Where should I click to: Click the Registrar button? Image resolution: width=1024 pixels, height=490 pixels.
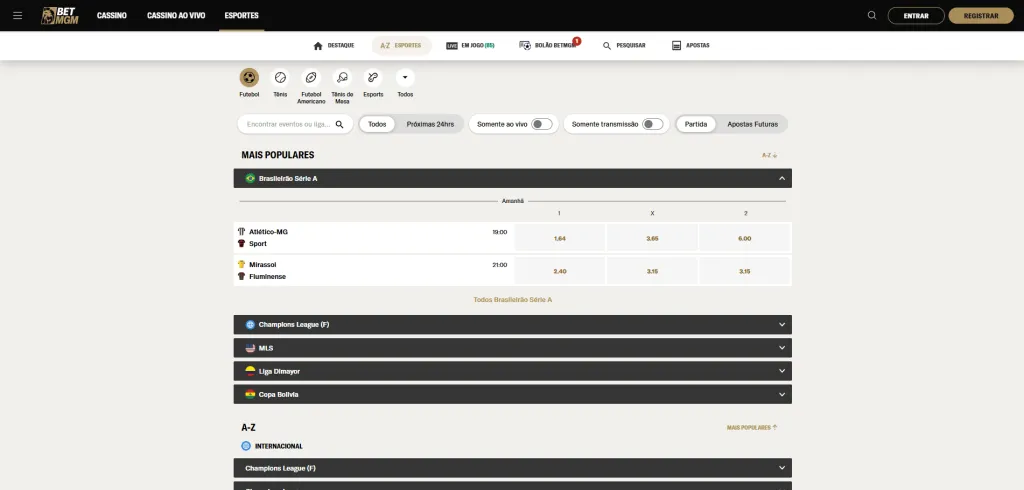(x=981, y=16)
